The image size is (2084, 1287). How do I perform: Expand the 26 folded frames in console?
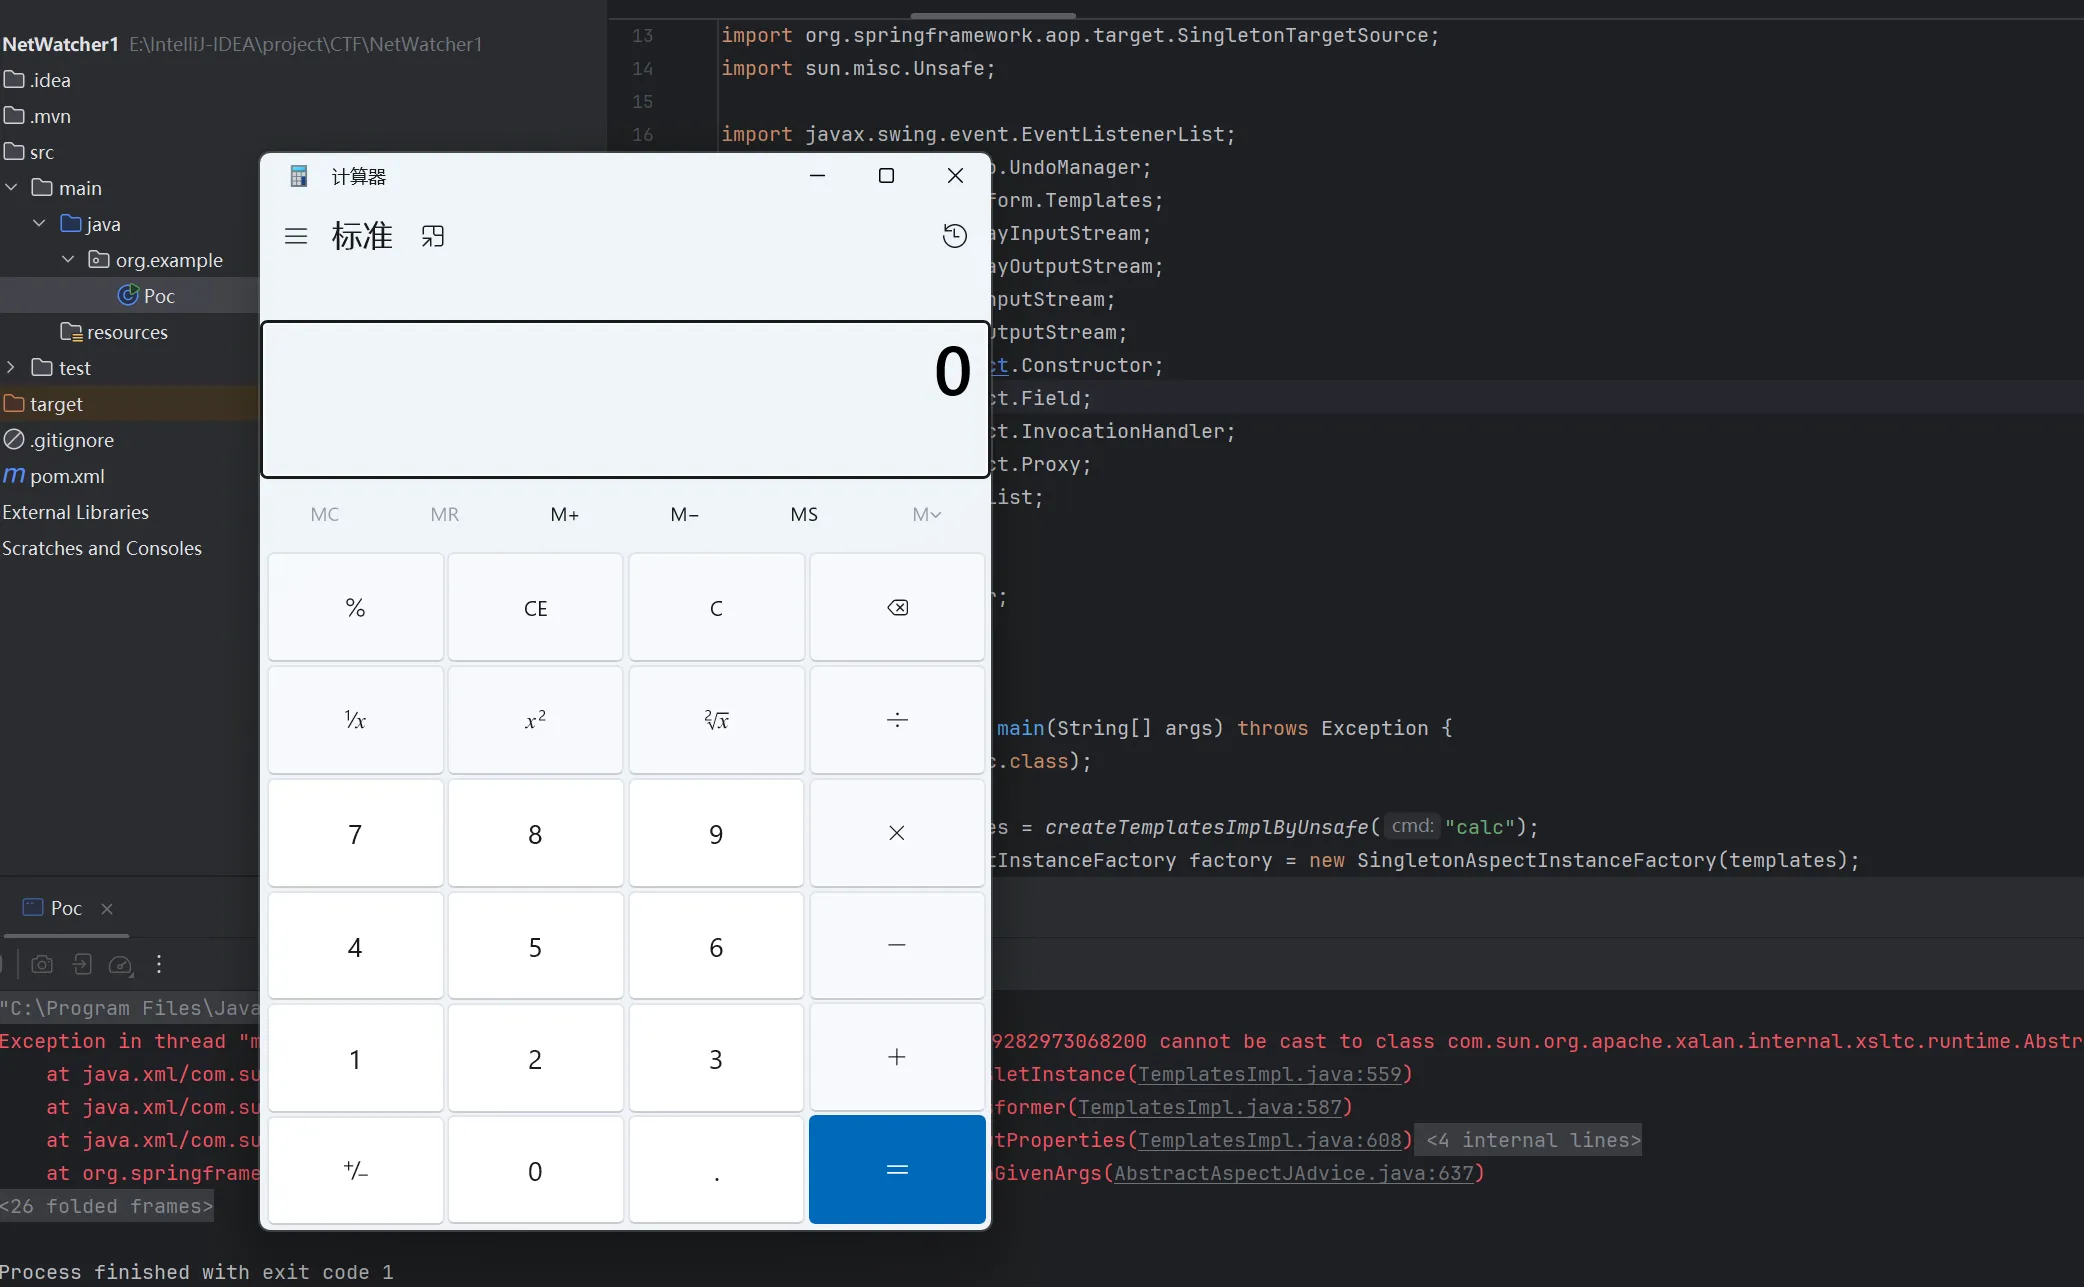[x=107, y=1206]
